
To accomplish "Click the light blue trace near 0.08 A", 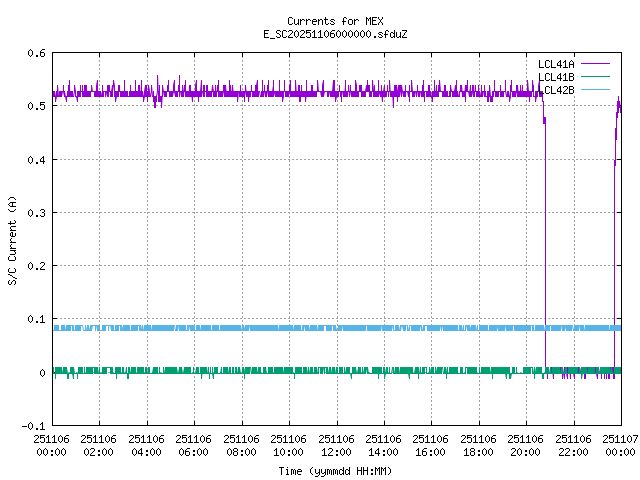I will tap(300, 328).
